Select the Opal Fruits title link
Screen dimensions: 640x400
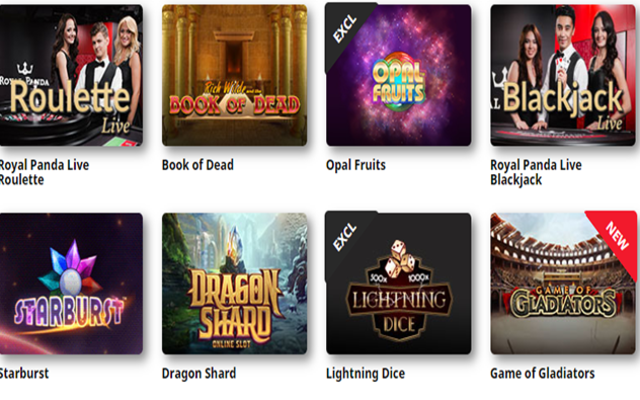coord(356,165)
